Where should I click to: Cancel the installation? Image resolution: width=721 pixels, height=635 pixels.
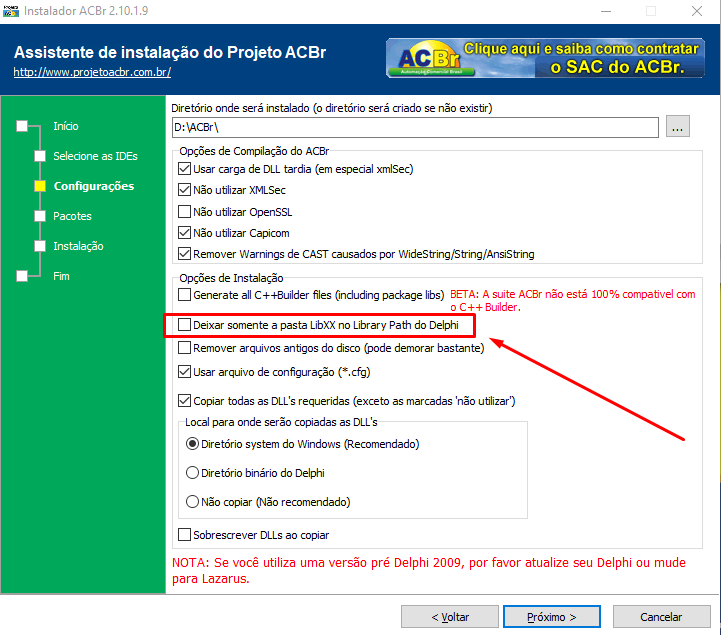pos(662,617)
